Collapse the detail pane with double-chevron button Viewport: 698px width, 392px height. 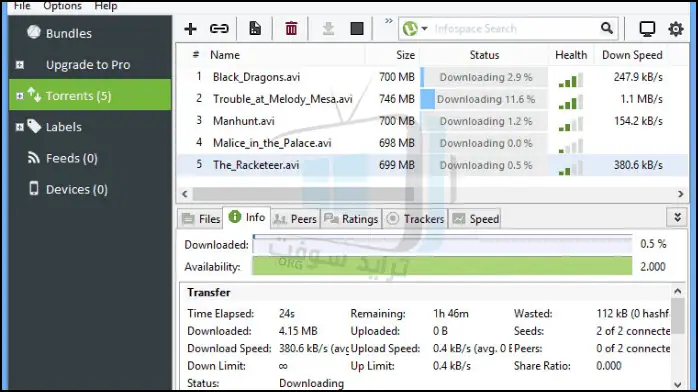678,218
